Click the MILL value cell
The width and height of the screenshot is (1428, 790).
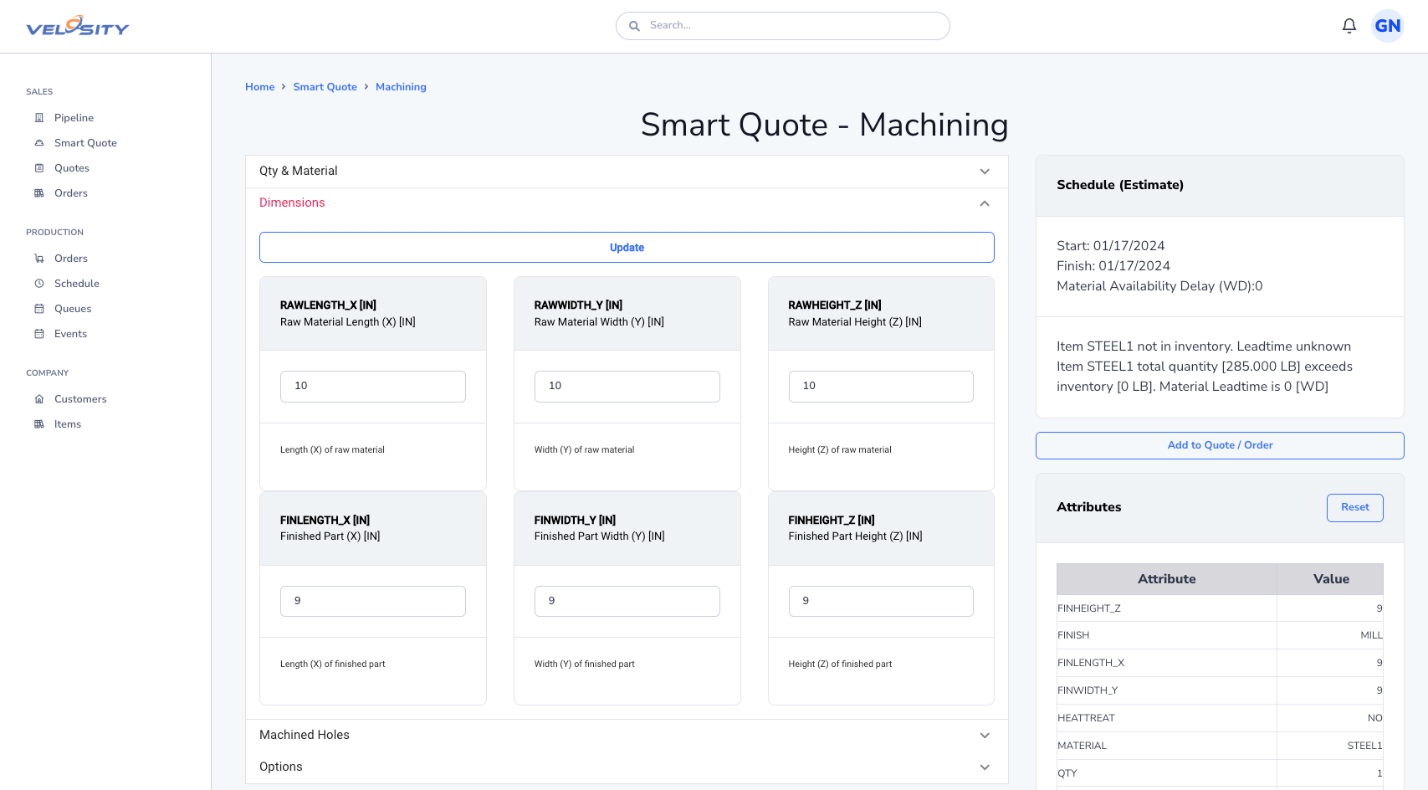(x=1331, y=635)
